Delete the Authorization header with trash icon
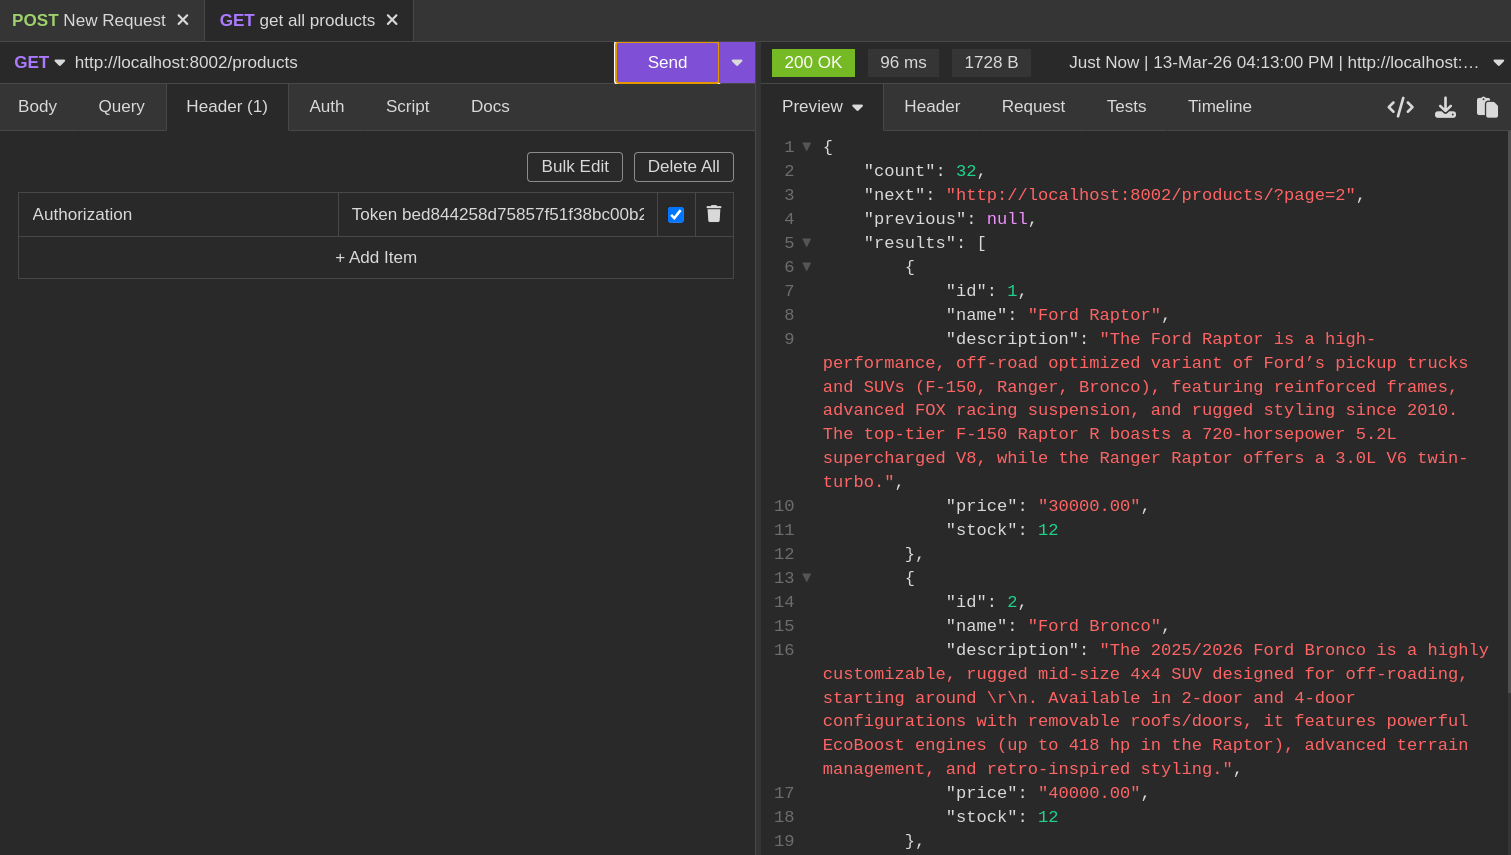The image size is (1511, 855). (714, 214)
